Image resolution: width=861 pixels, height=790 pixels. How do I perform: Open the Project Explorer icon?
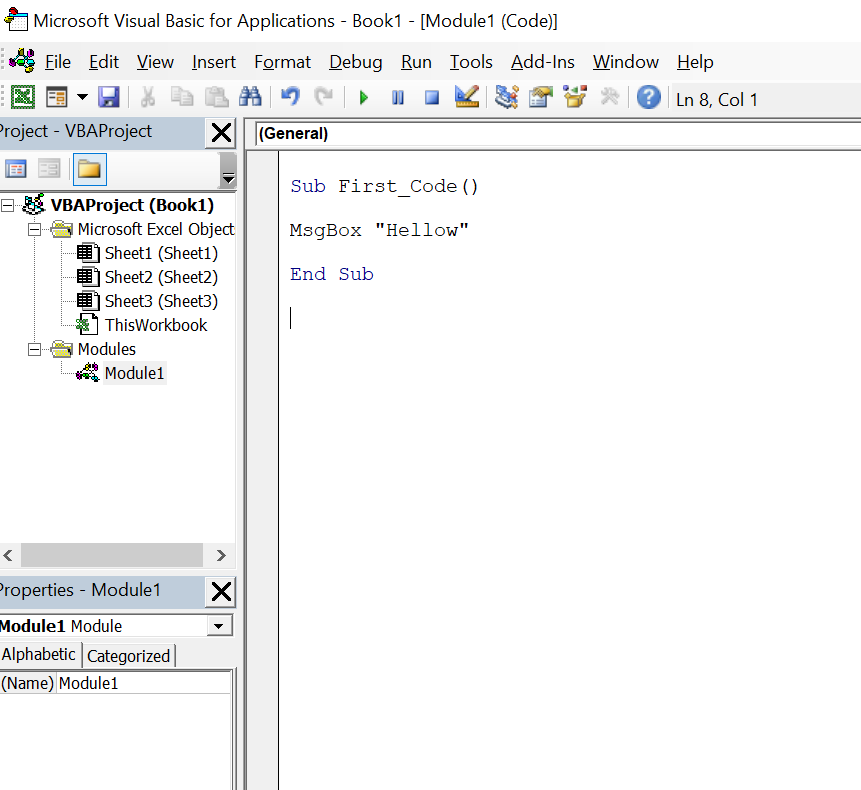pyautogui.click(x=506, y=97)
